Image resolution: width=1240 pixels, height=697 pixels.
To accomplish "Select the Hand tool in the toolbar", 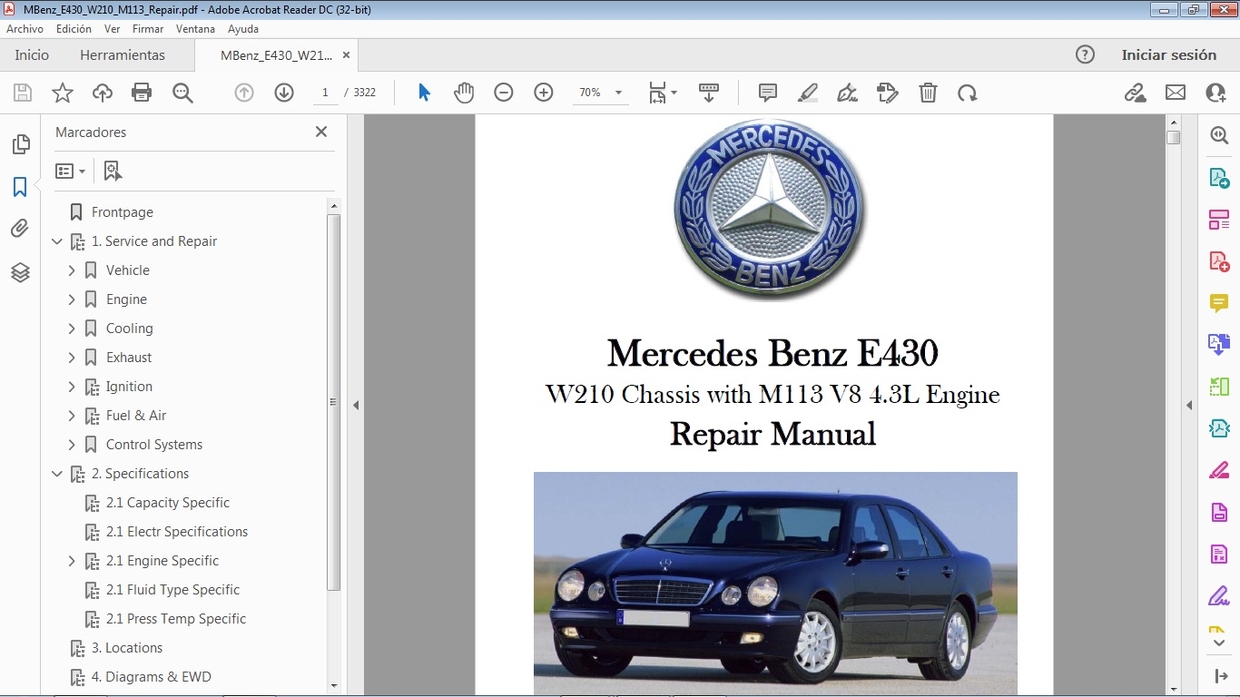I will tap(464, 92).
